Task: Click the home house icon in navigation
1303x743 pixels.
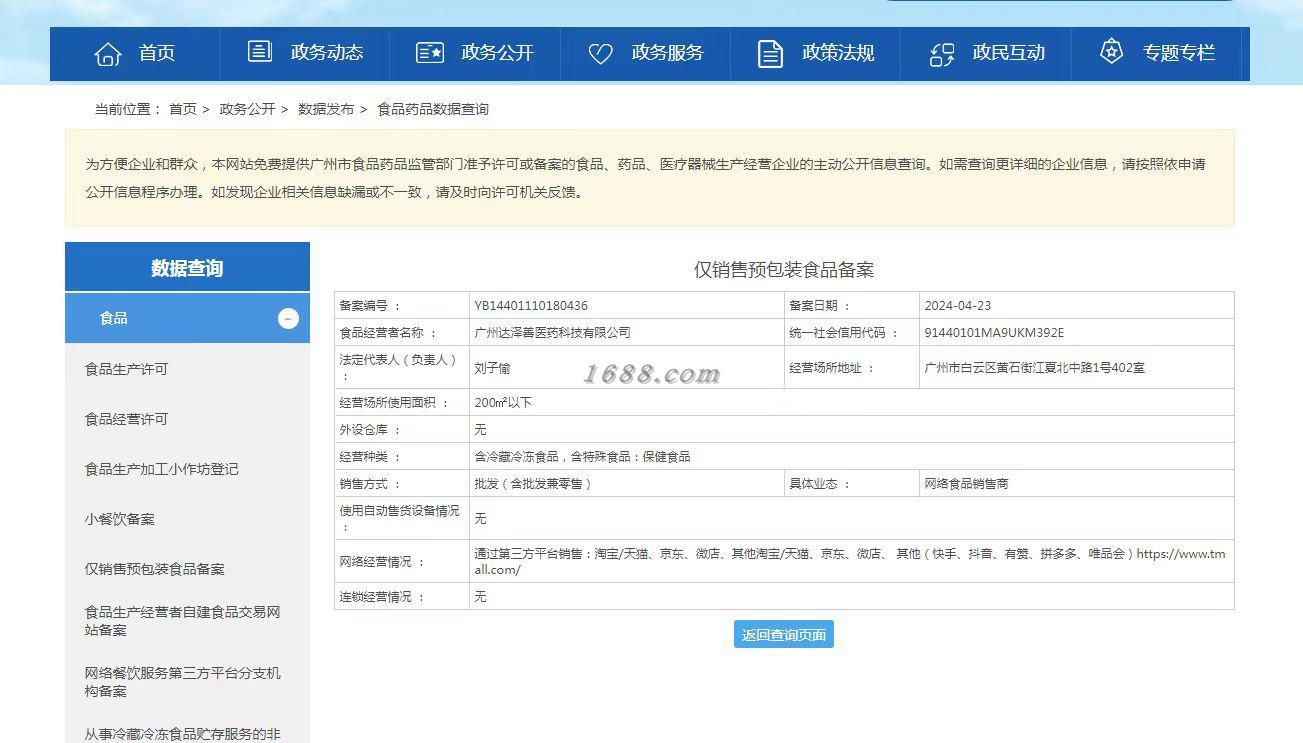Action: (108, 54)
